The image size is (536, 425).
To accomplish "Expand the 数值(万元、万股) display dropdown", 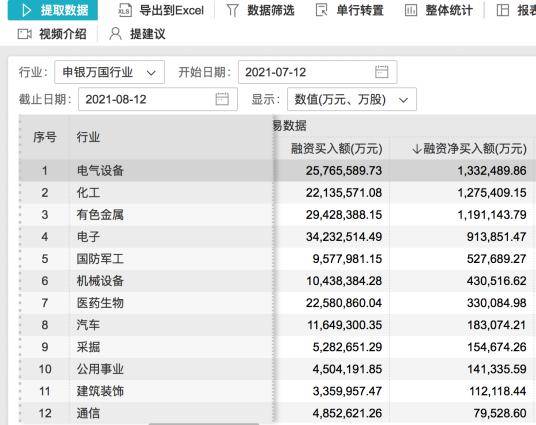I will pyautogui.click(x=352, y=99).
